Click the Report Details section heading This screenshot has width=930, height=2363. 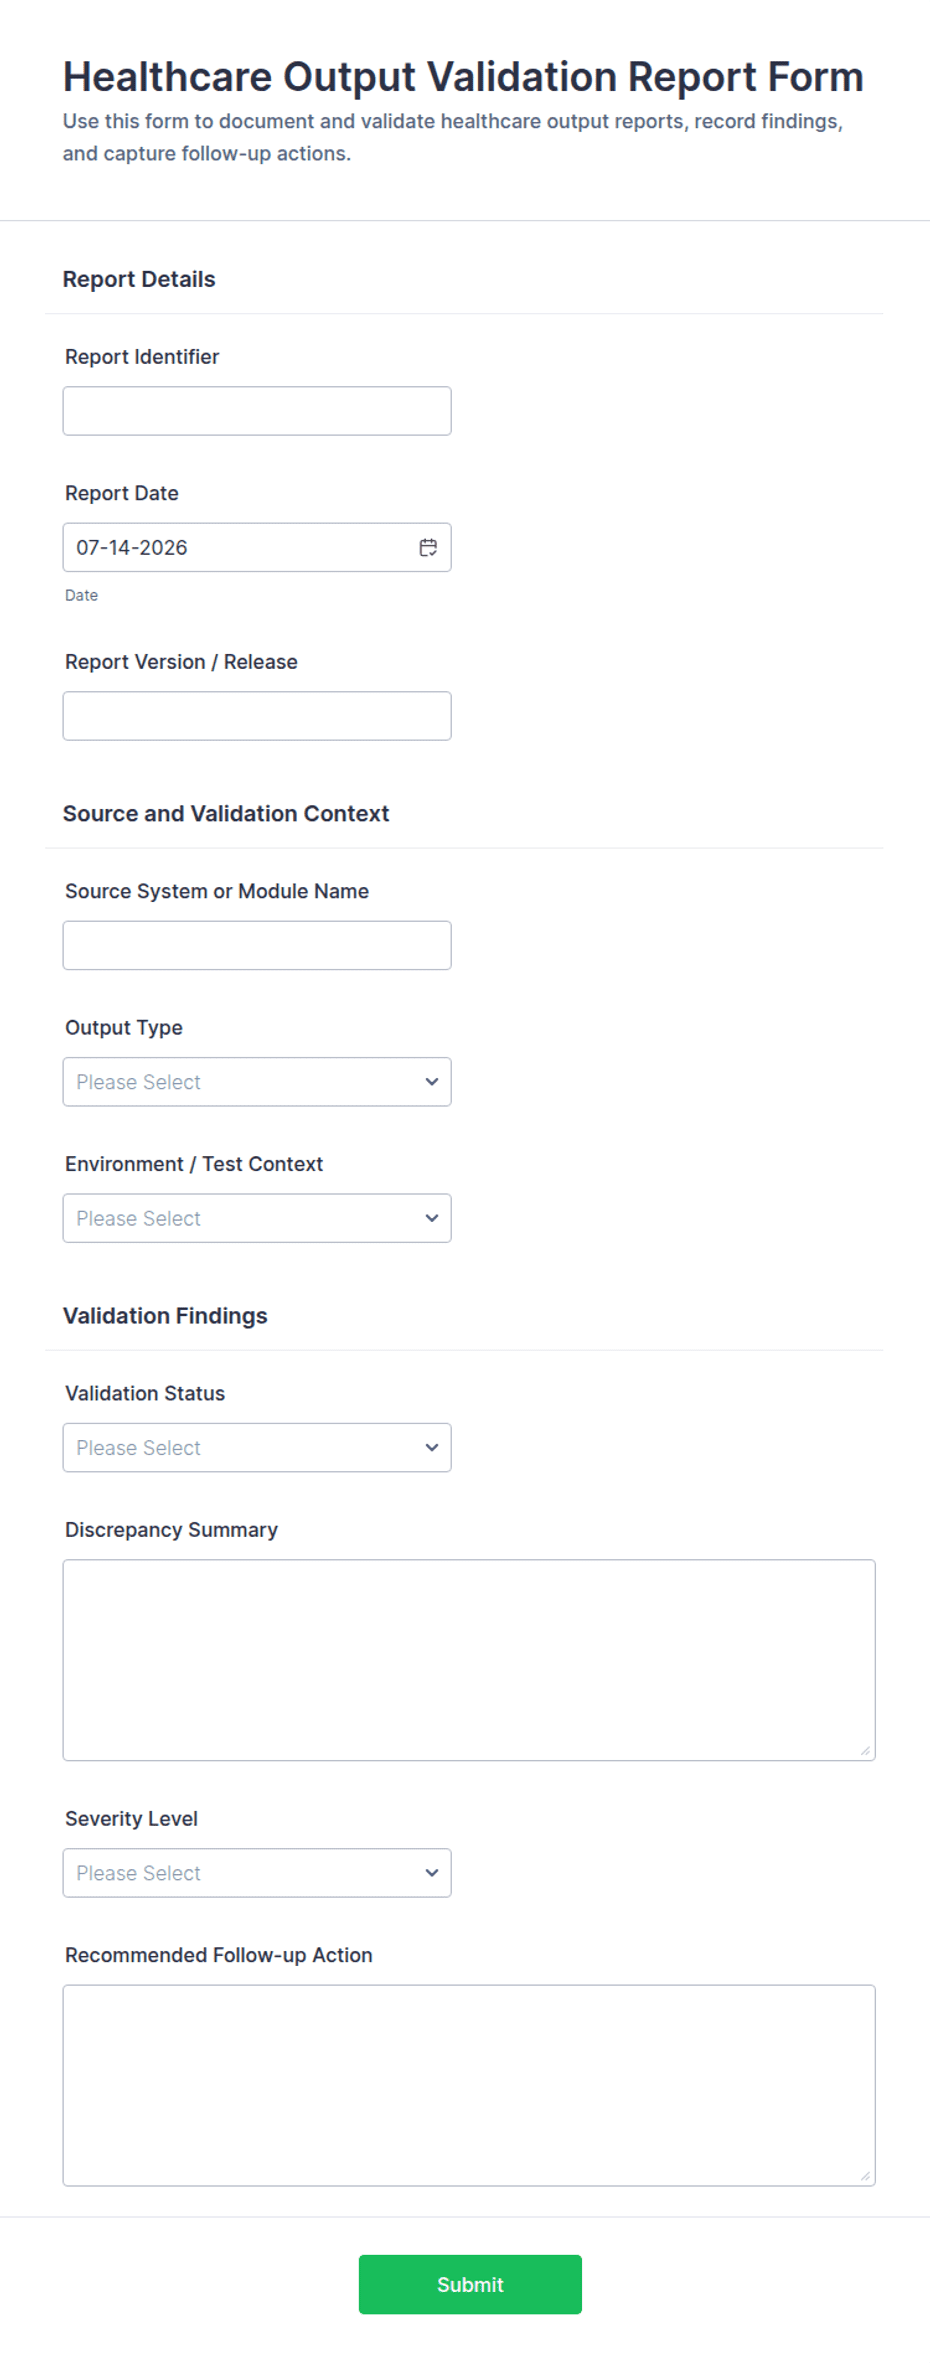click(139, 279)
